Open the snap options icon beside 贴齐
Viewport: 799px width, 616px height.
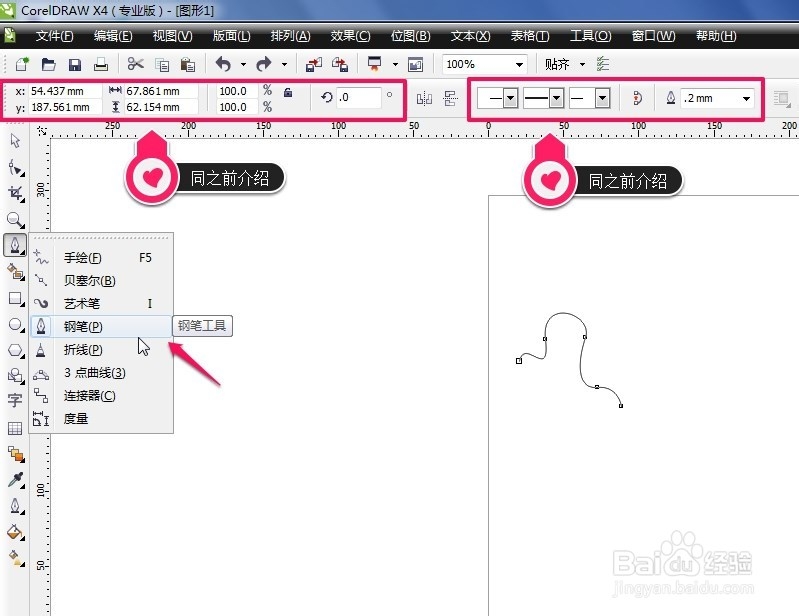(603, 64)
